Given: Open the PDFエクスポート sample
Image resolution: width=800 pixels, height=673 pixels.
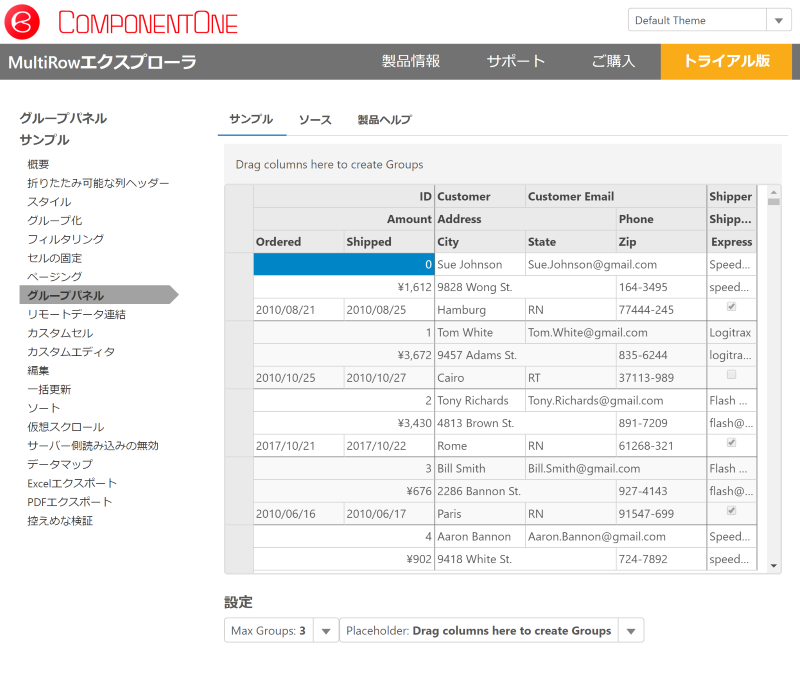Looking at the screenshot, I should click(x=70, y=502).
